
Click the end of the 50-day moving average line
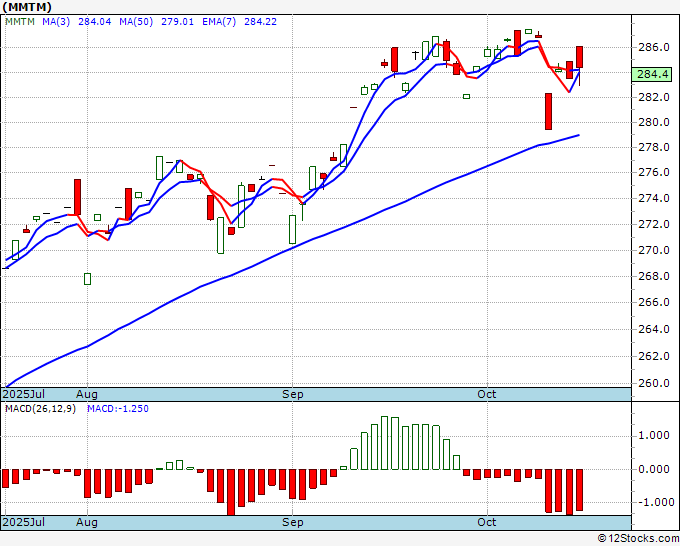579,135
